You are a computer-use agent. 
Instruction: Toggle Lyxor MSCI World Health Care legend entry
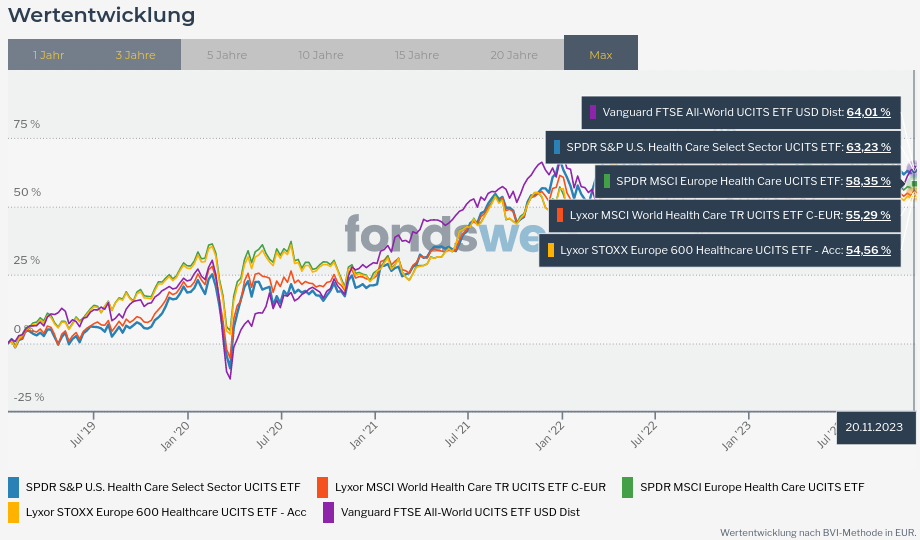(x=470, y=487)
